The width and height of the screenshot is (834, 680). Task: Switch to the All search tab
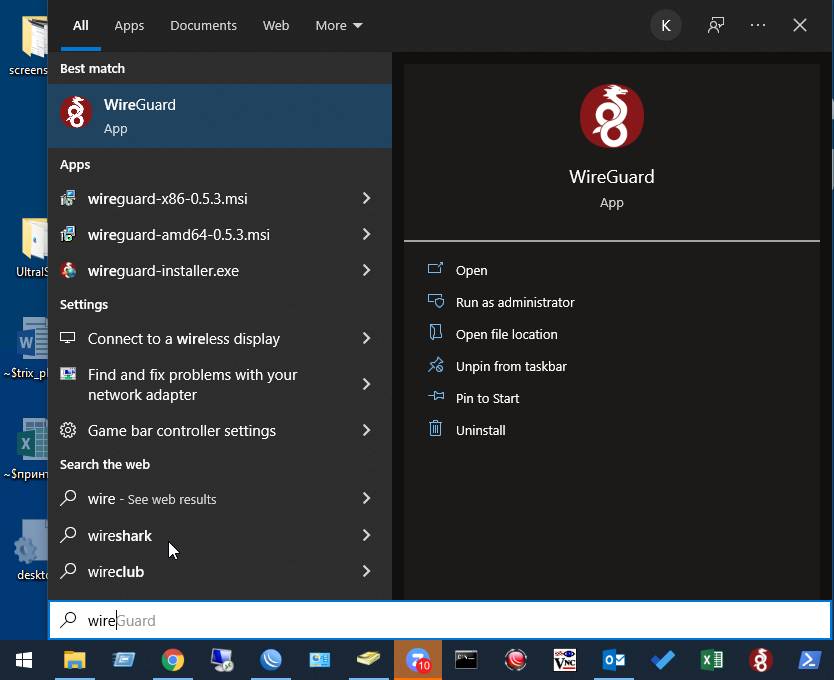click(x=80, y=26)
